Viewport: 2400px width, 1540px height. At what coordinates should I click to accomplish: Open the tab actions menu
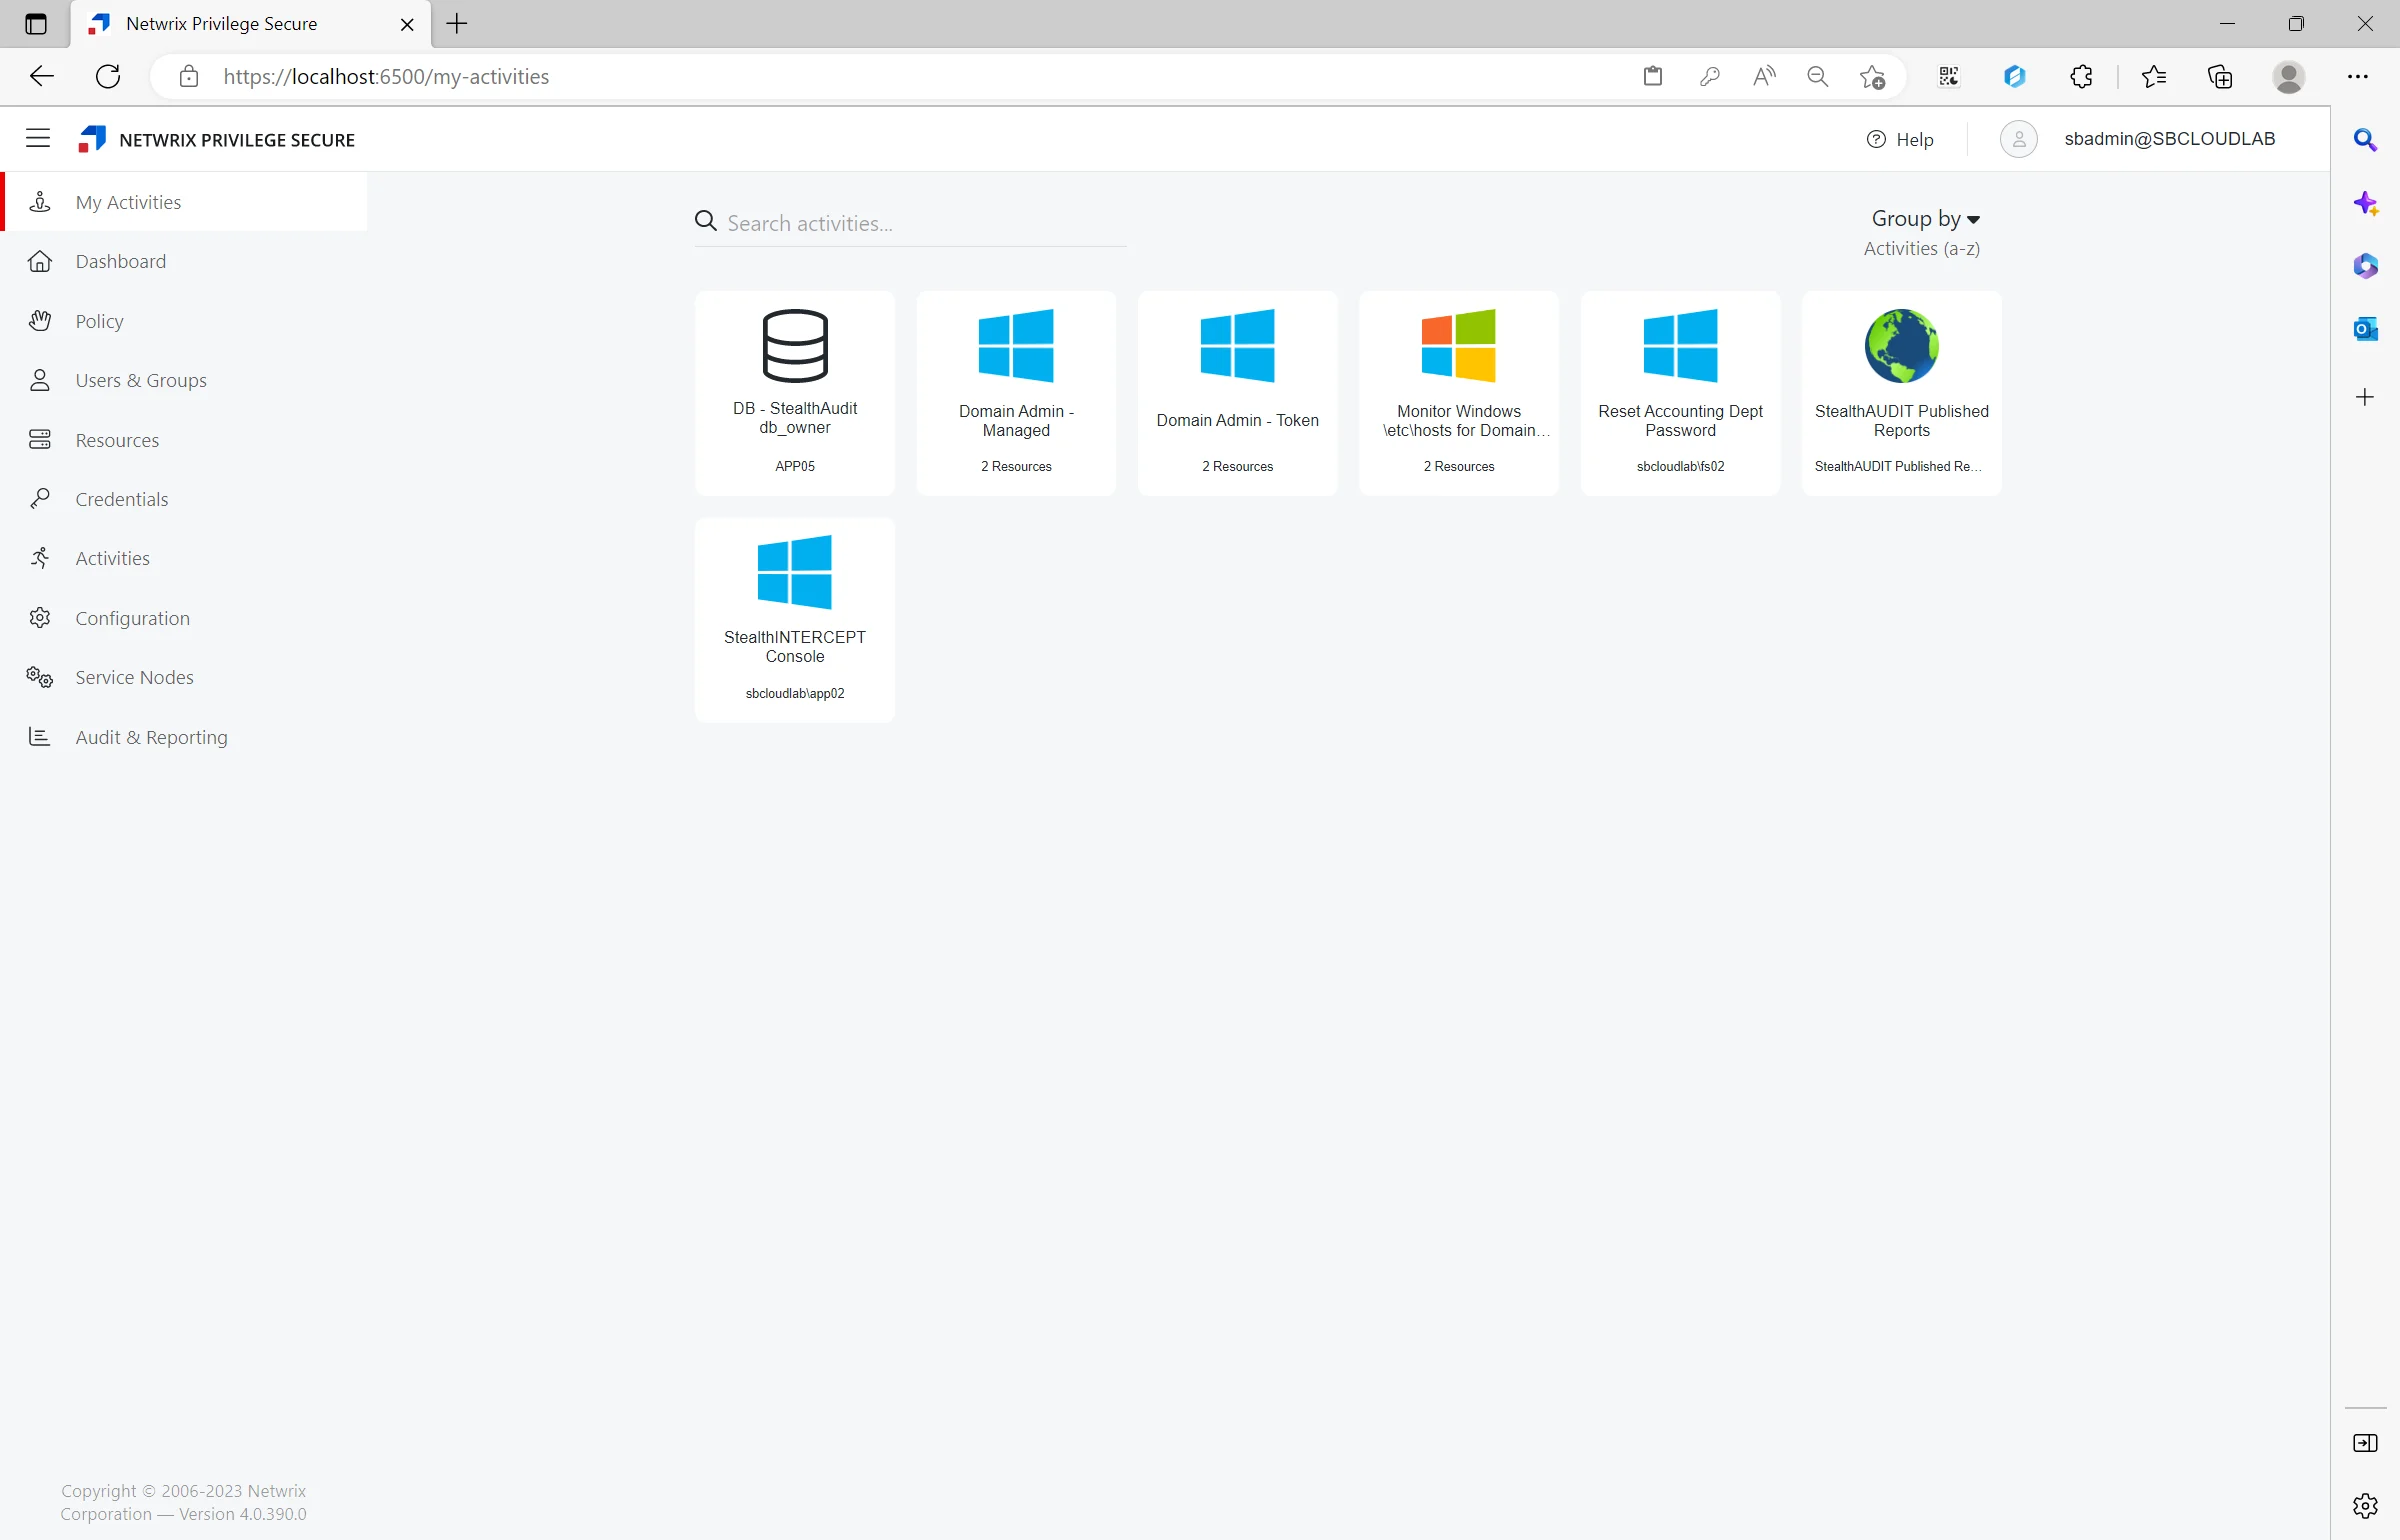click(36, 24)
